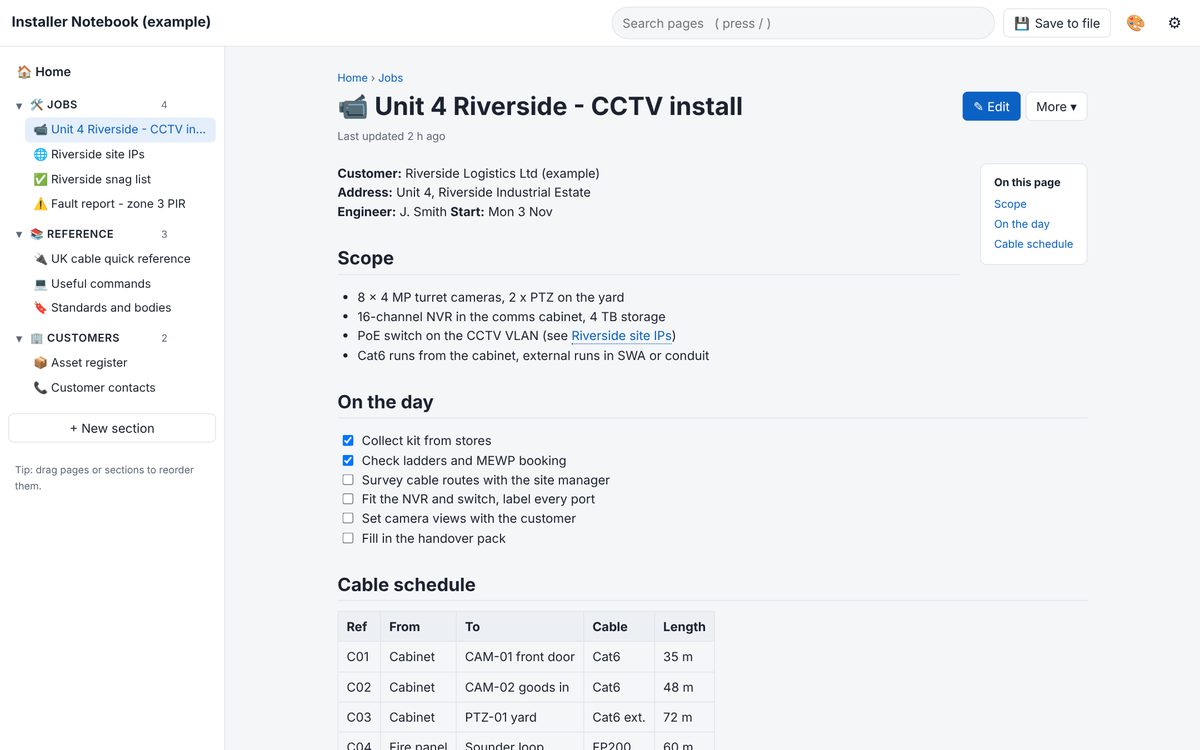
Task: Open Useful commands page
Action: pos(120,284)
